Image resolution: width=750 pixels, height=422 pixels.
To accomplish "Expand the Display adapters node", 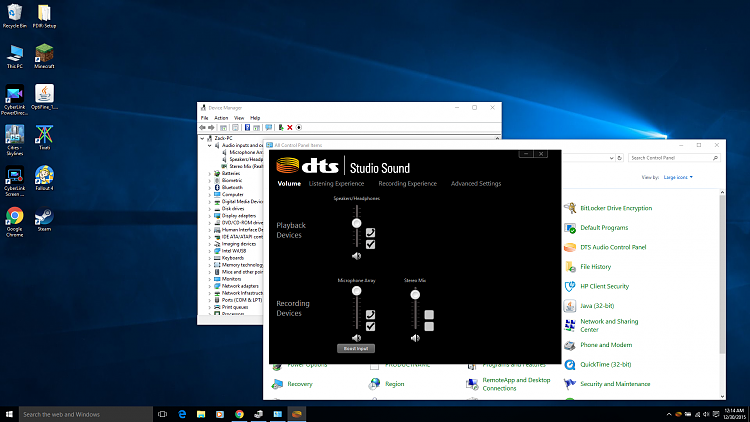I will point(210,216).
